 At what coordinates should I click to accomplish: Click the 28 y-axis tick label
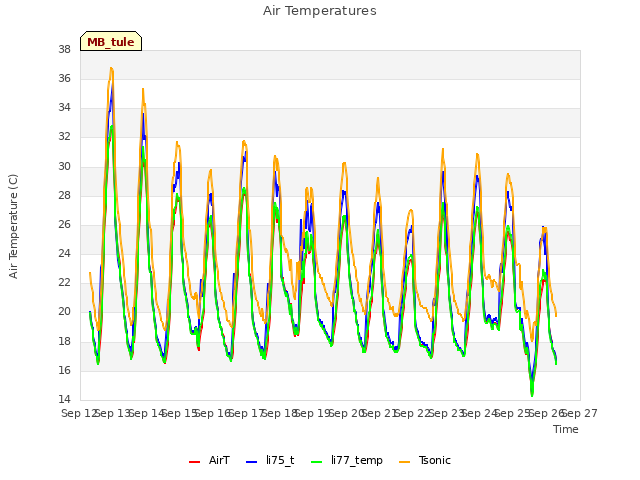[64, 195]
